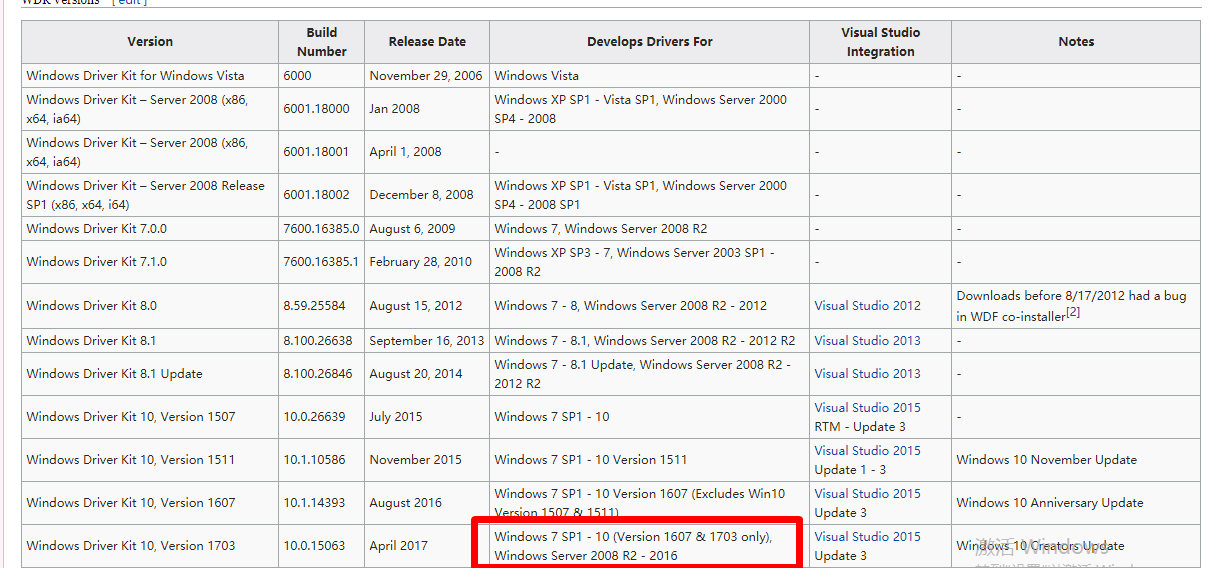Click the Visual Studio Integration column header
The width and height of the screenshot is (1208, 568).
[880, 42]
